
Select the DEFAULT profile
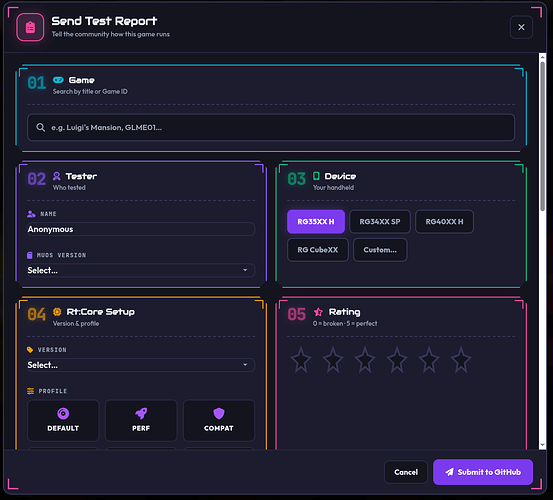pos(63,420)
